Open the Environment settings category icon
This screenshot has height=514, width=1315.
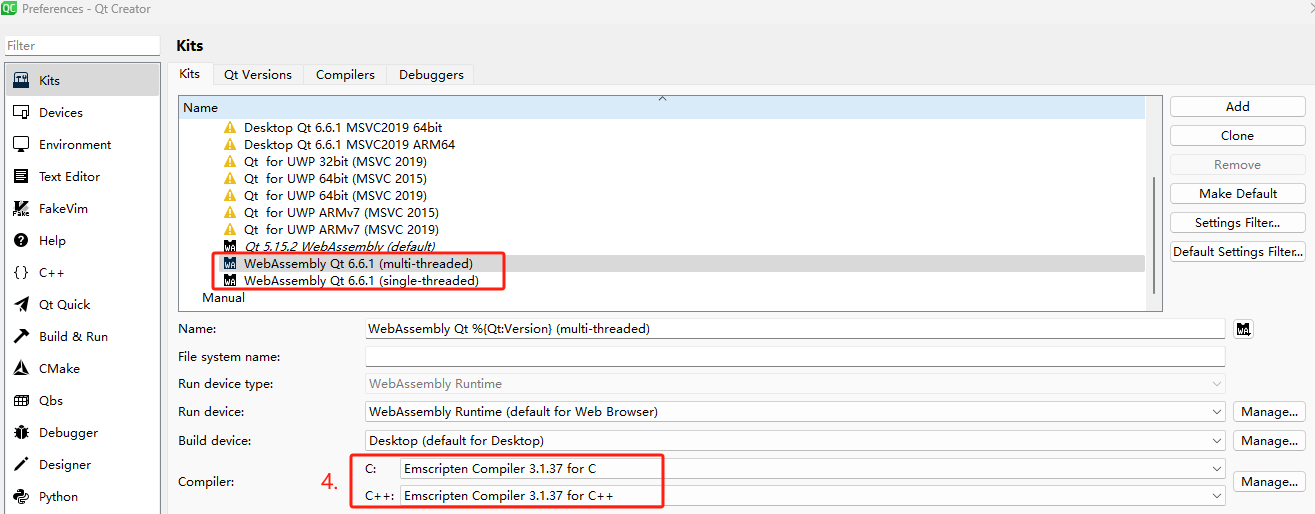(21, 144)
